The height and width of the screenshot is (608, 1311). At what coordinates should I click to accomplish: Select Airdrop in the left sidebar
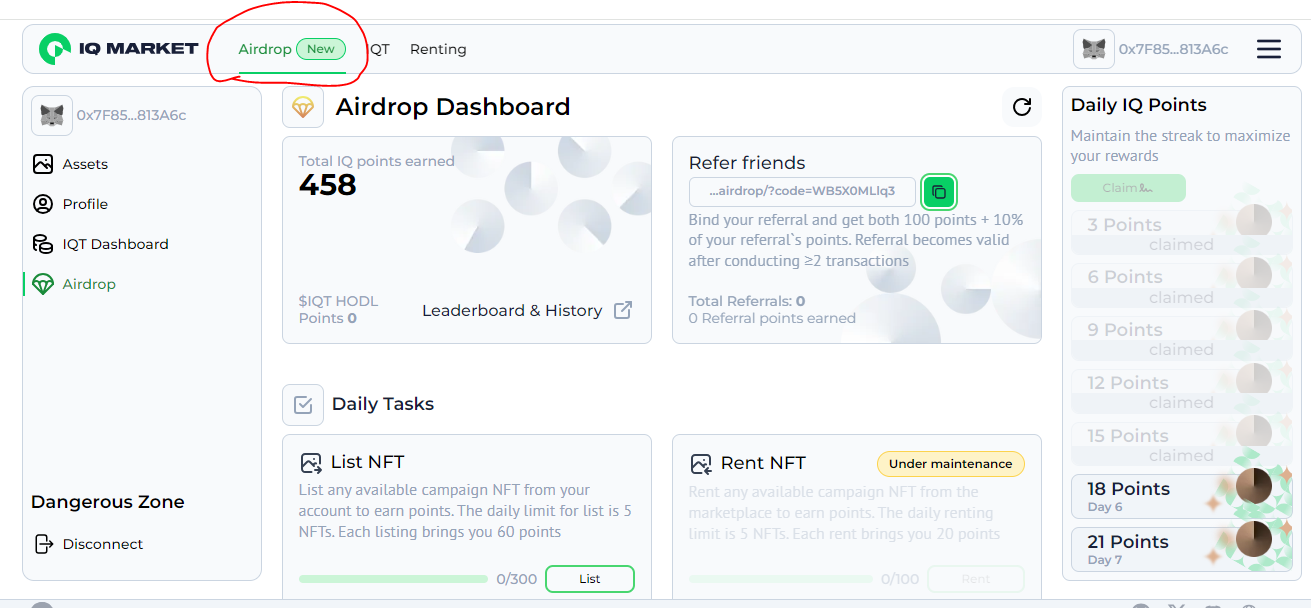(x=89, y=284)
